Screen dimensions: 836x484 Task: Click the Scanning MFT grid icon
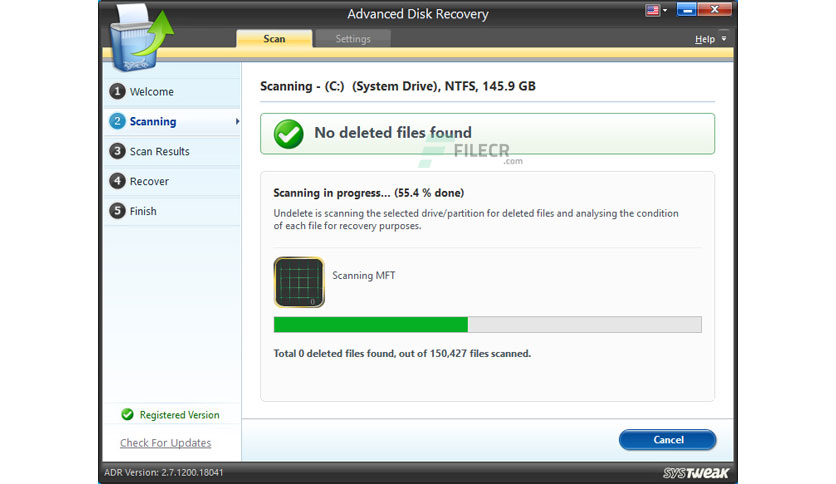tap(299, 283)
